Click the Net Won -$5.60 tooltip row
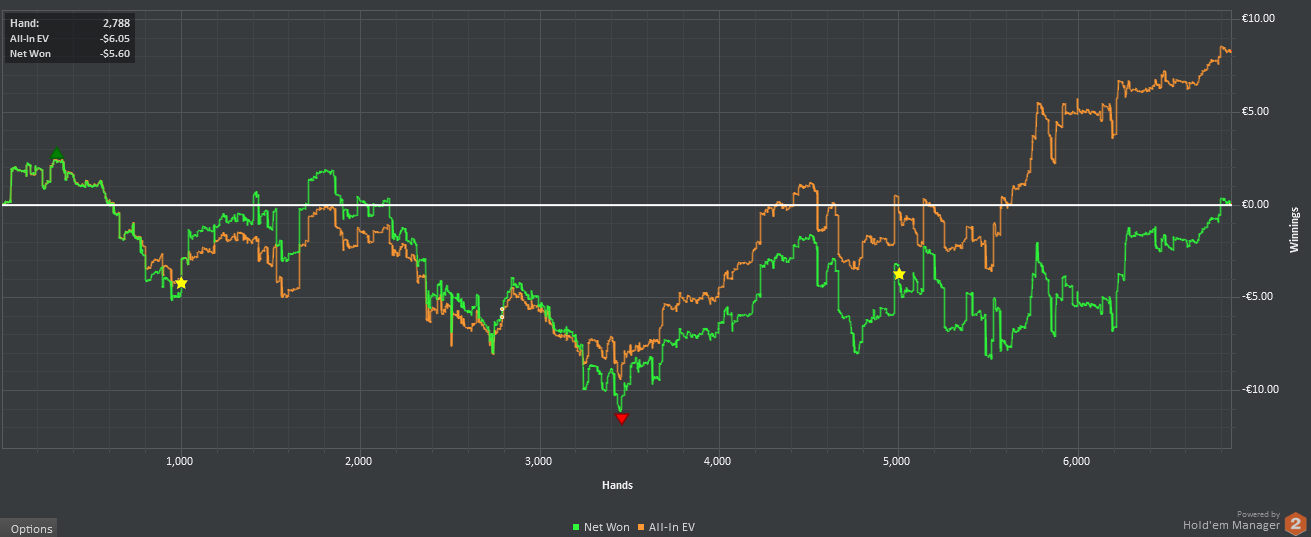 (x=69, y=54)
